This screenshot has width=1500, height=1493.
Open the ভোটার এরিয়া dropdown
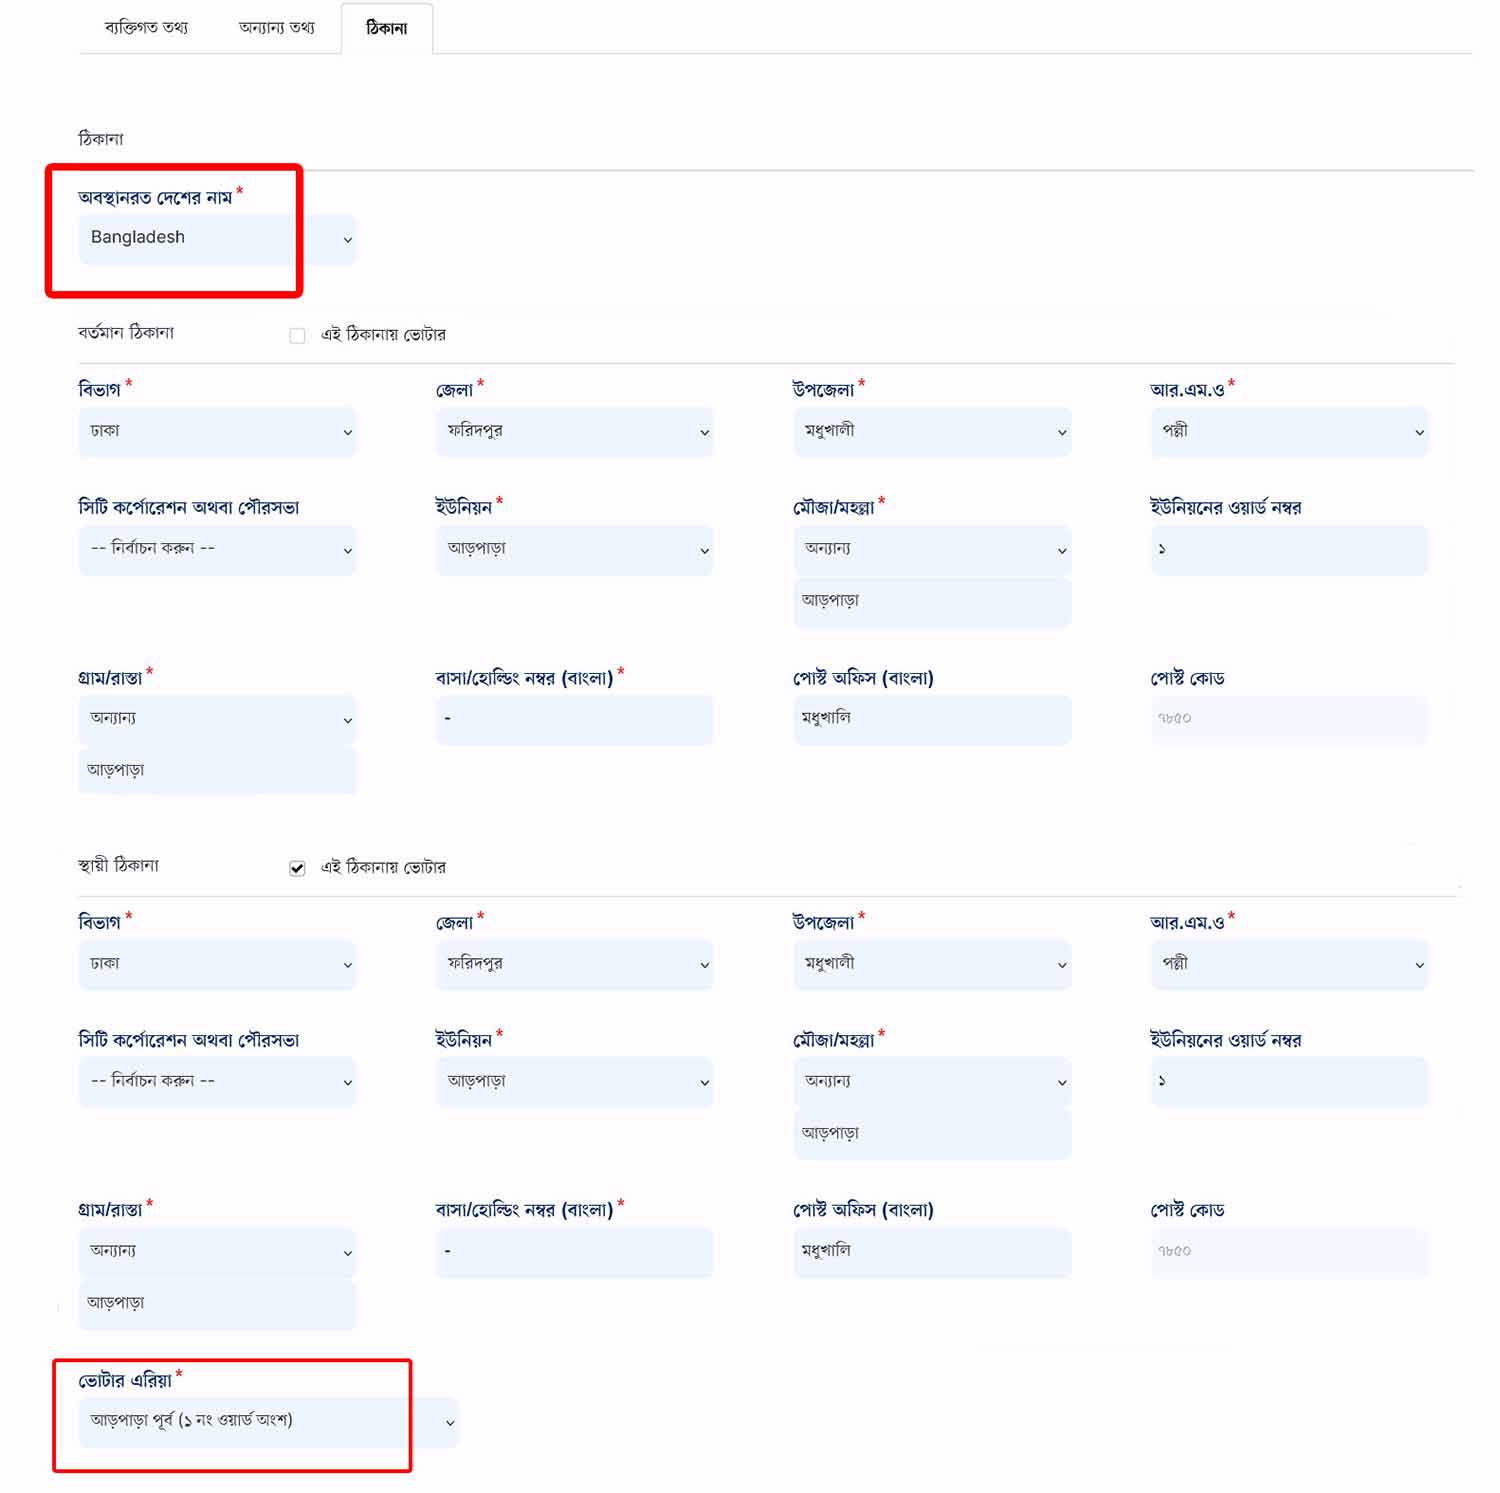click(x=268, y=1421)
